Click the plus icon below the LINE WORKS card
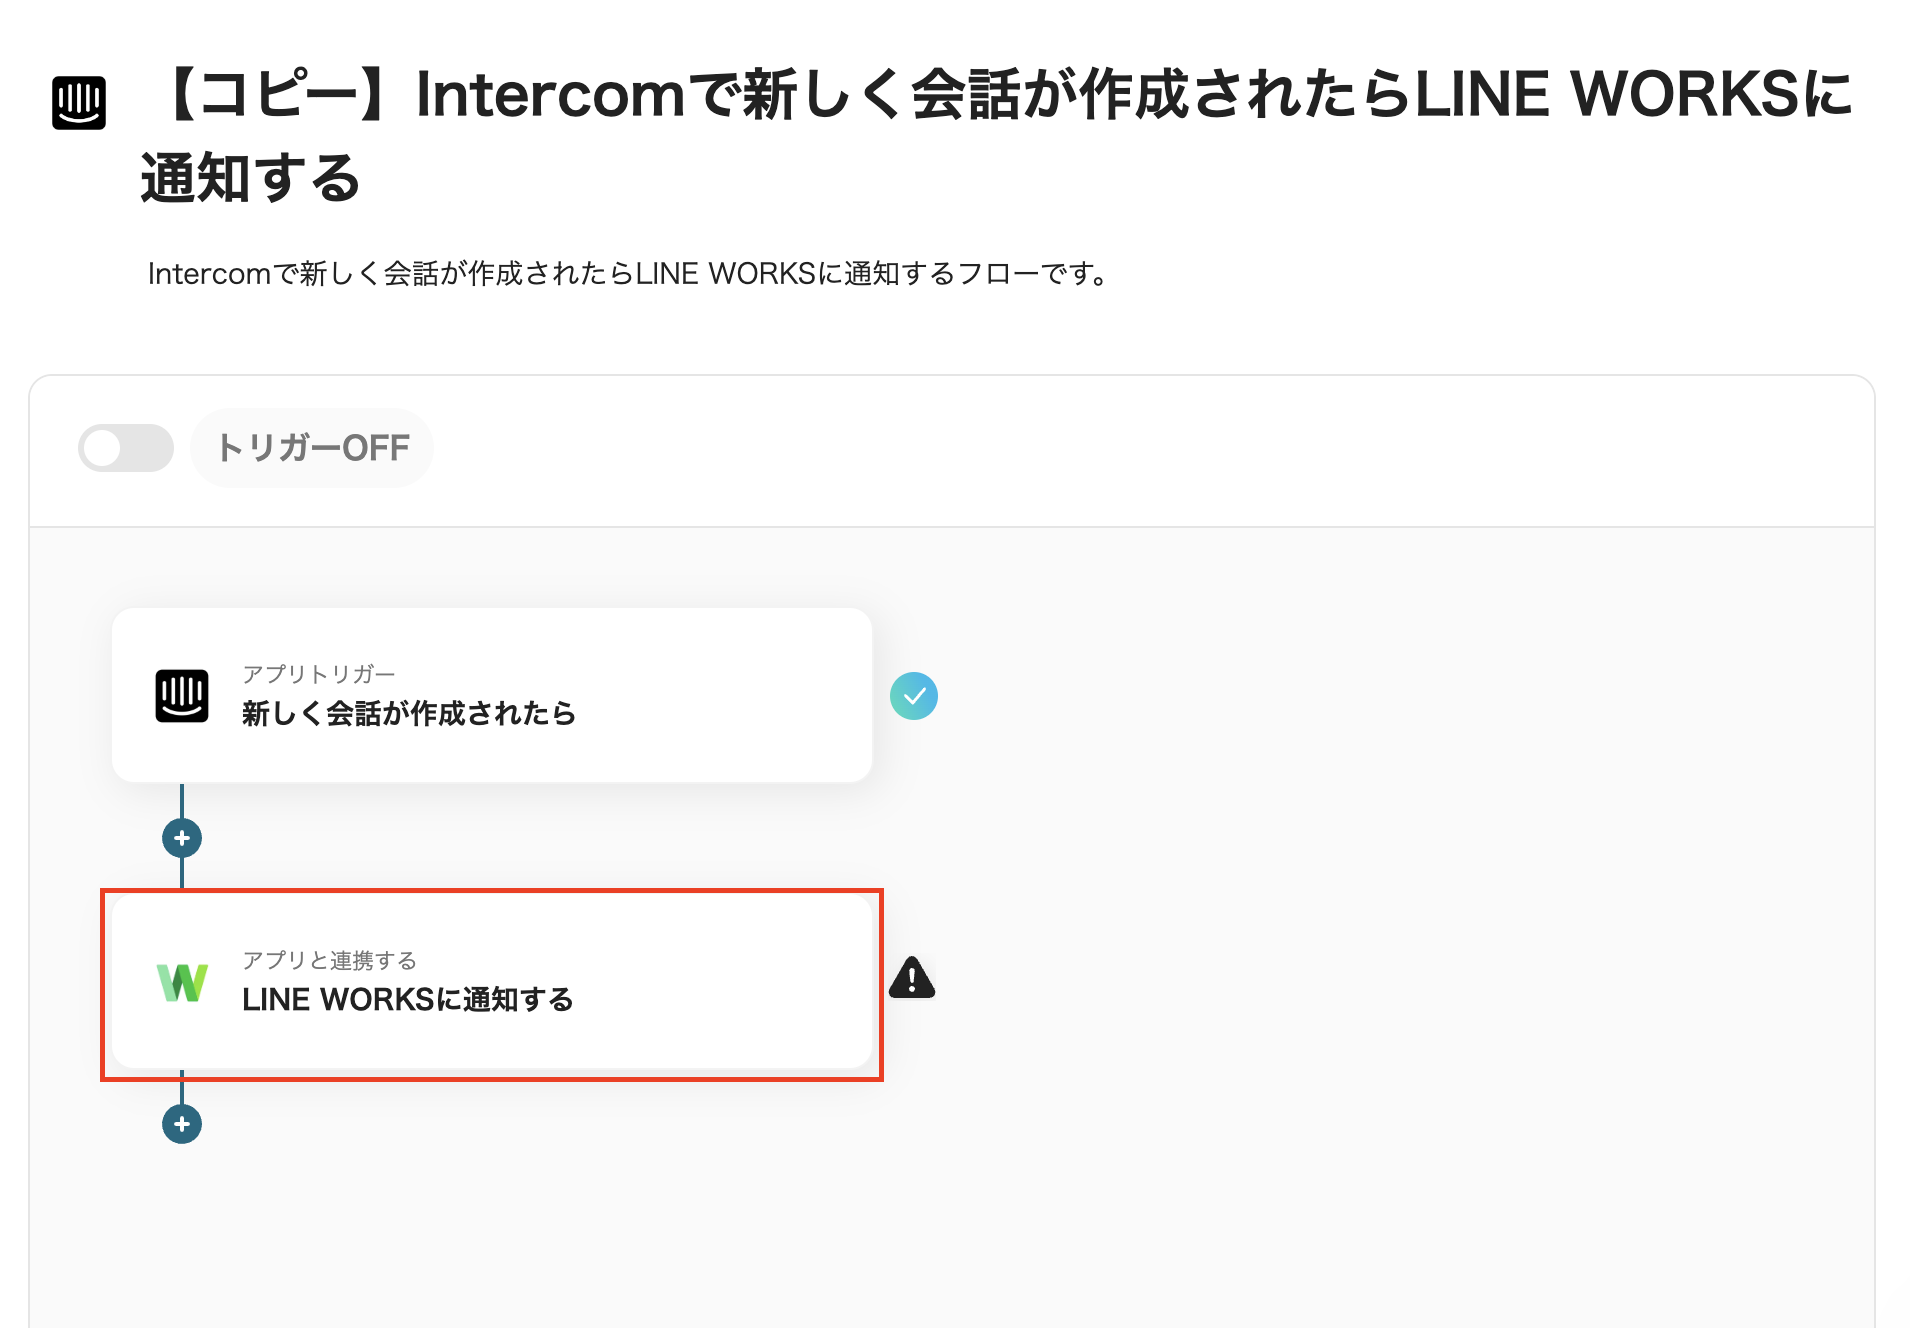Screen dimensions: 1910x1328 pyautogui.click(x=181, y=1123)
